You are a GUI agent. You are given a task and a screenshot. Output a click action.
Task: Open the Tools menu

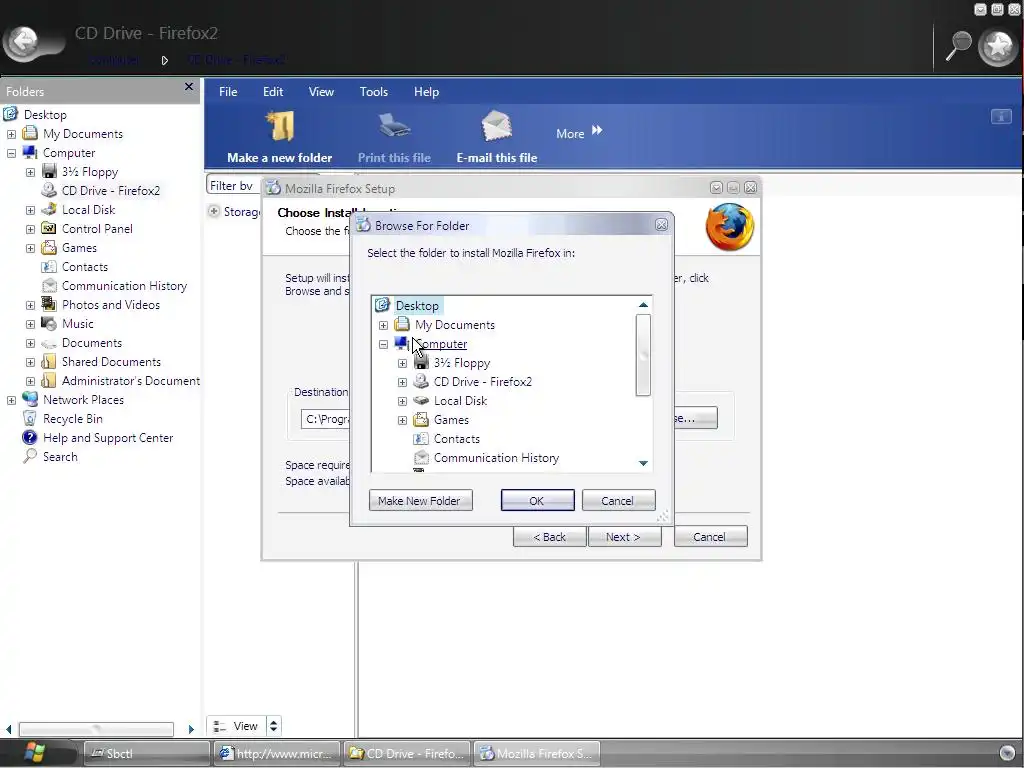pos(374,92)
